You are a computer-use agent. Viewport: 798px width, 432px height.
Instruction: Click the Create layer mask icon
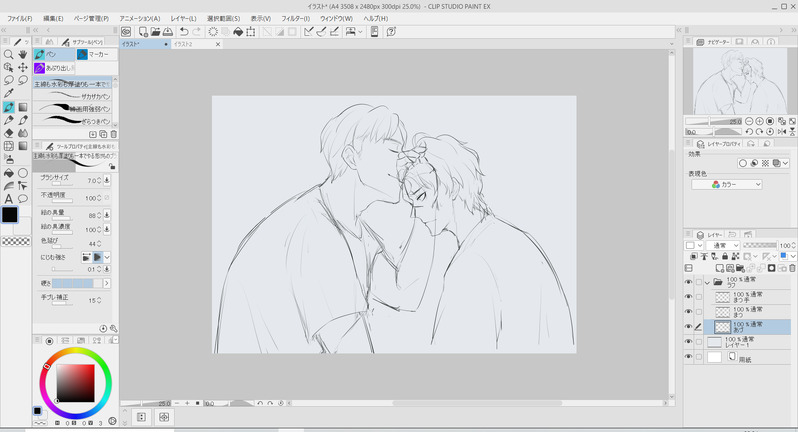(x=772, y=268)
